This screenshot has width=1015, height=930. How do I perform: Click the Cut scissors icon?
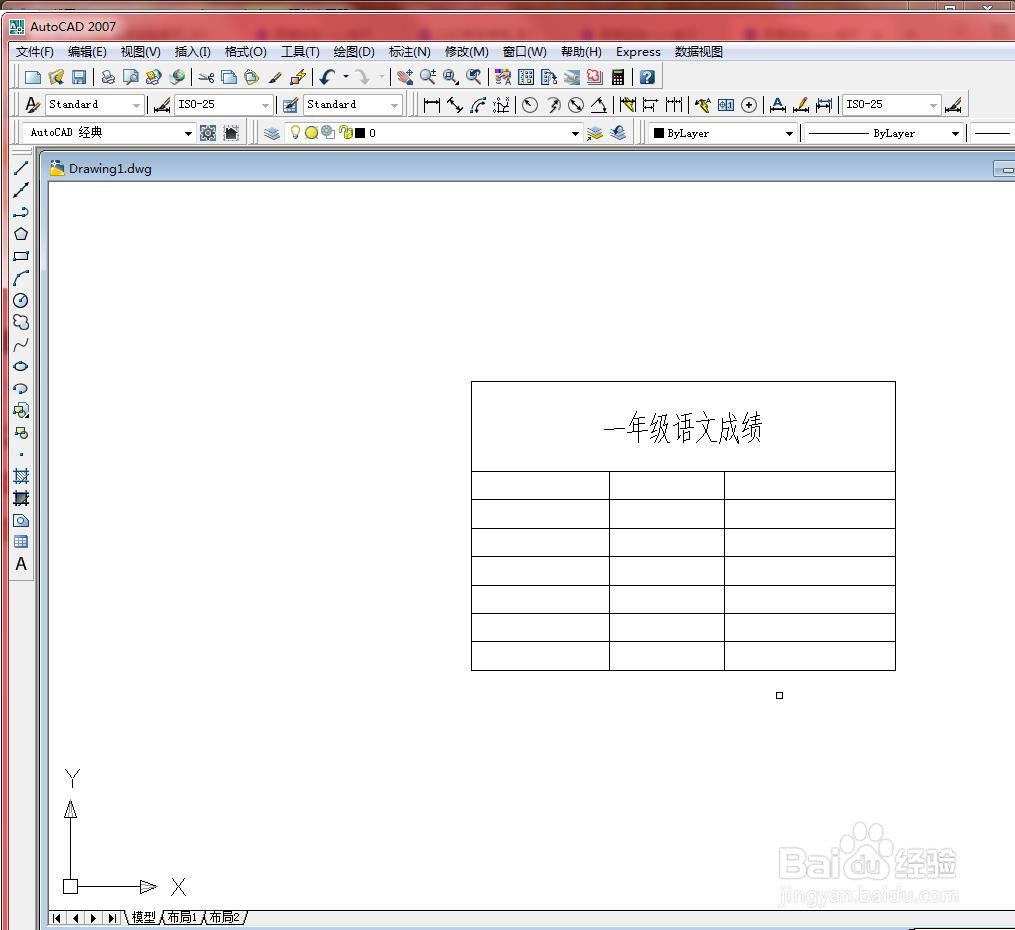point(206,78)
